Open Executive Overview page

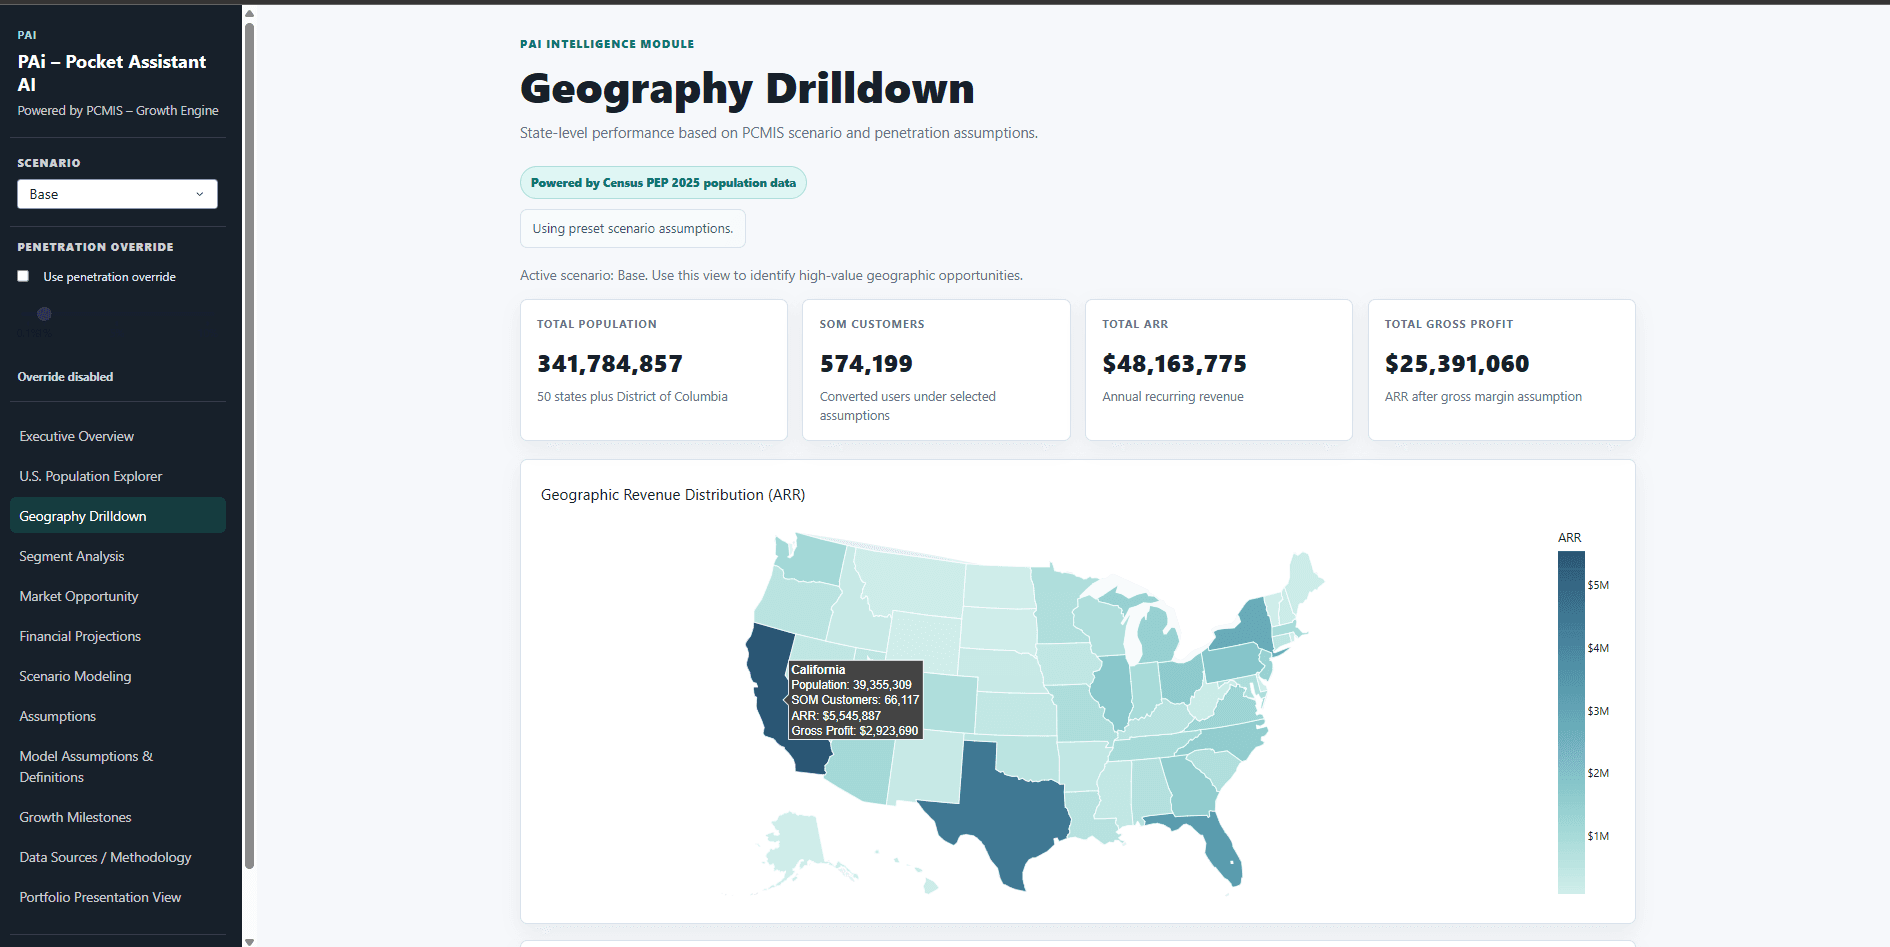(118, 436)
